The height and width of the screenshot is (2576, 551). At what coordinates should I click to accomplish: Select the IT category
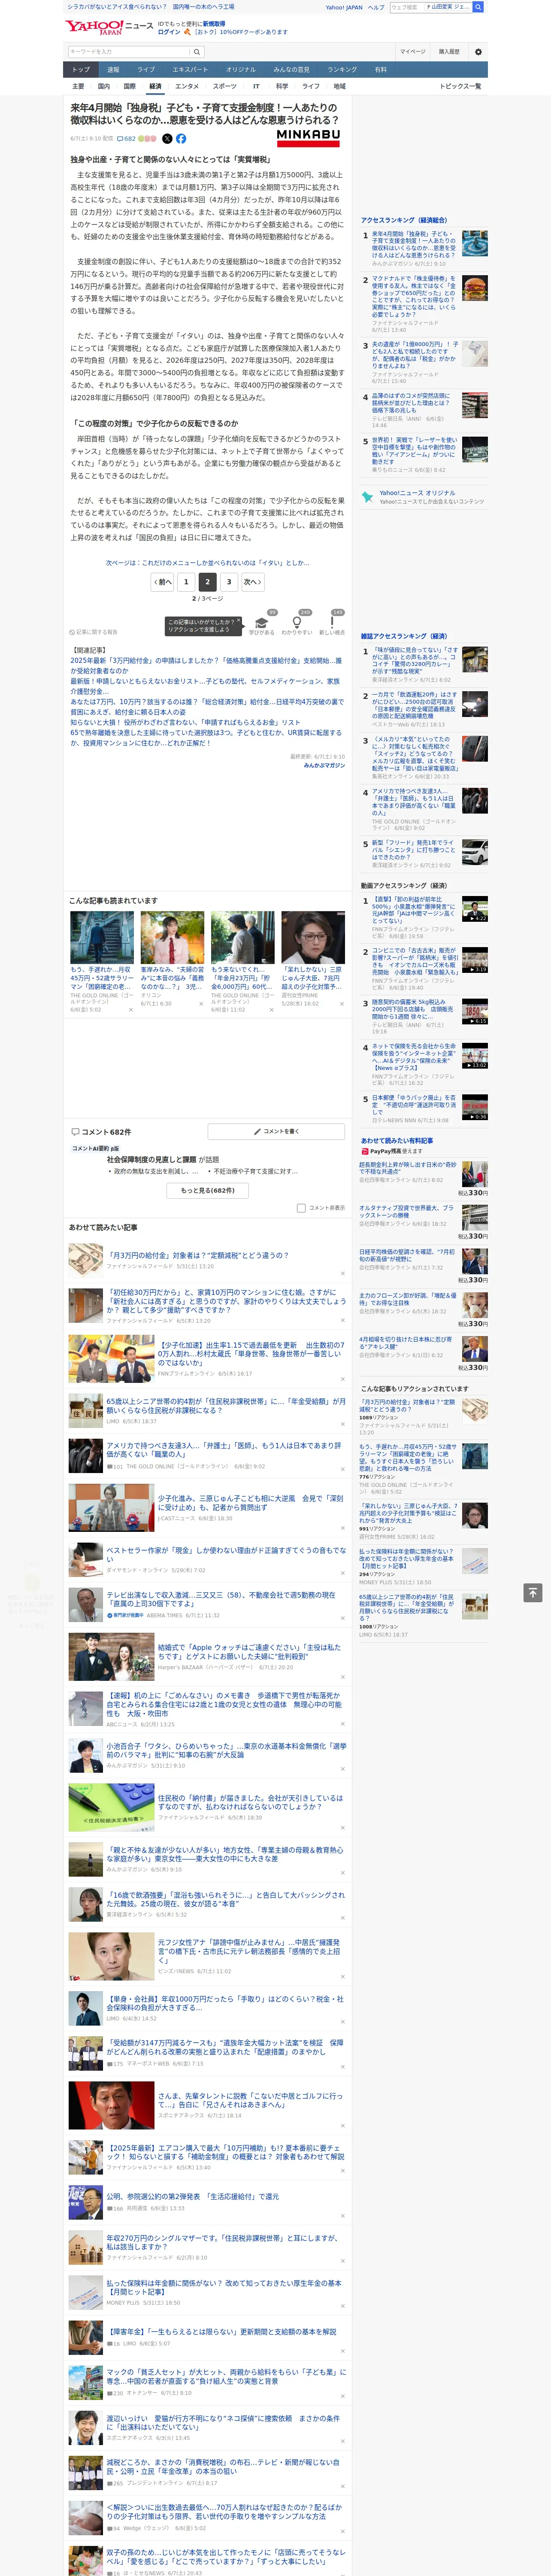point(256,86)
